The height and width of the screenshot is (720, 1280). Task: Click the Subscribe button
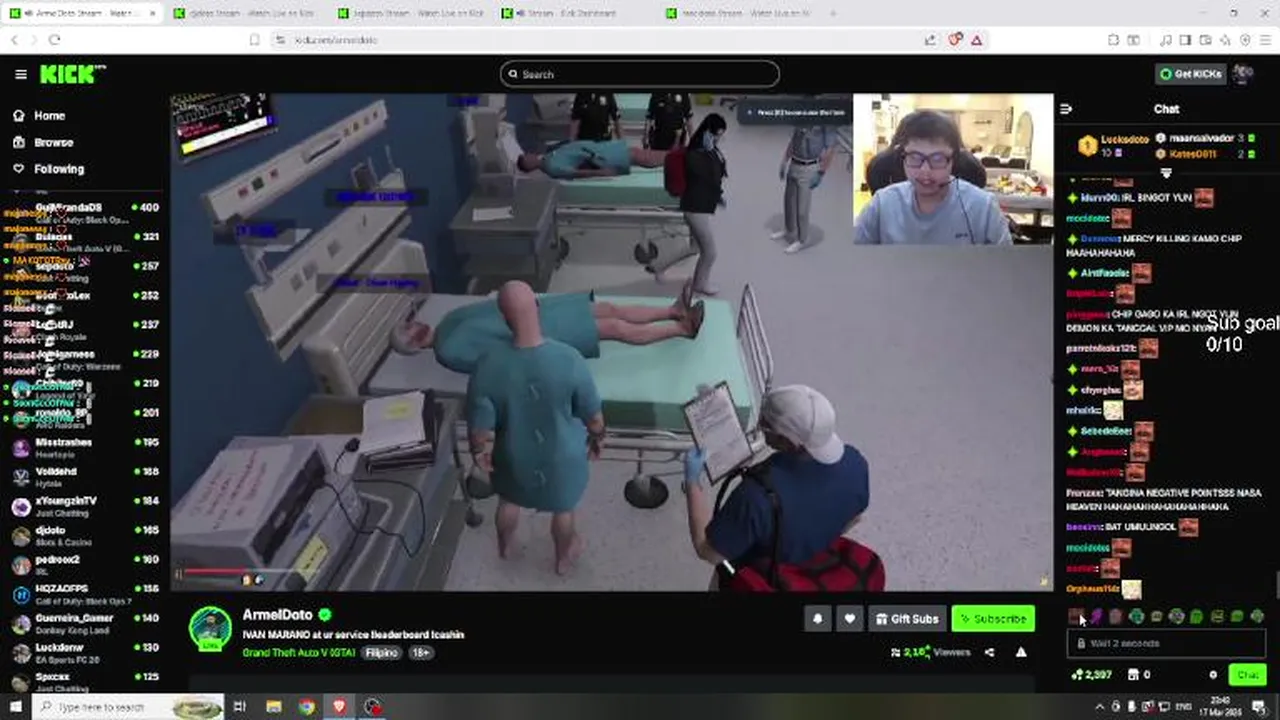tap(993, 619)
